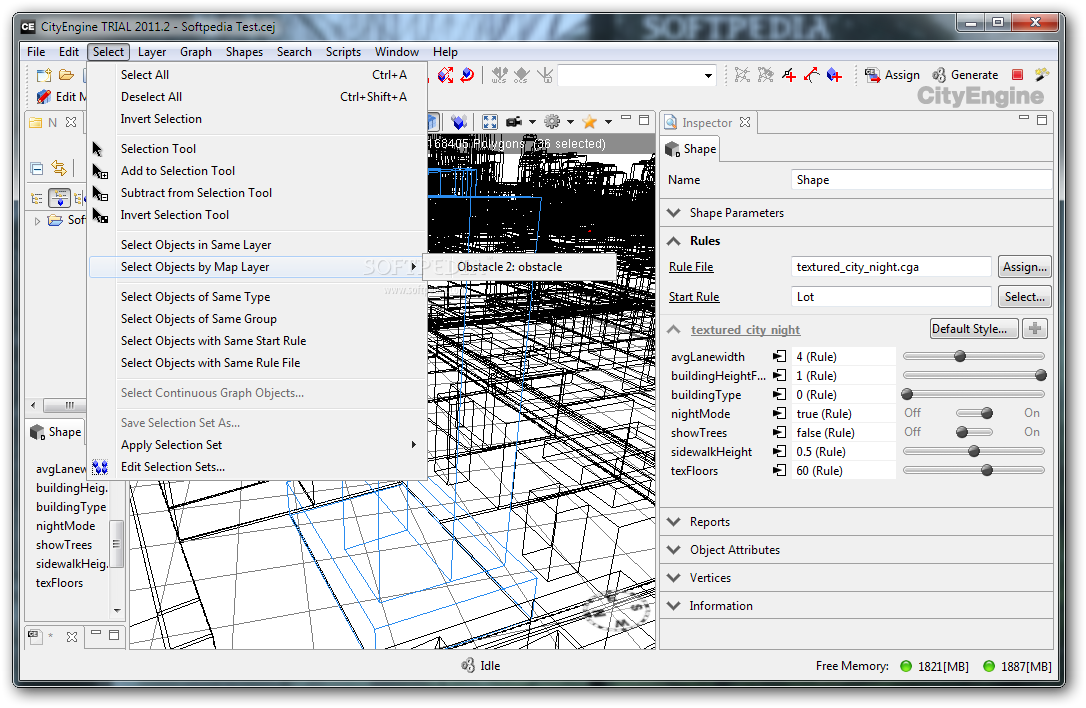Click the New file icon in toolbar
The height and width of the screenshot is (708, 1086).
coord(44,75)
